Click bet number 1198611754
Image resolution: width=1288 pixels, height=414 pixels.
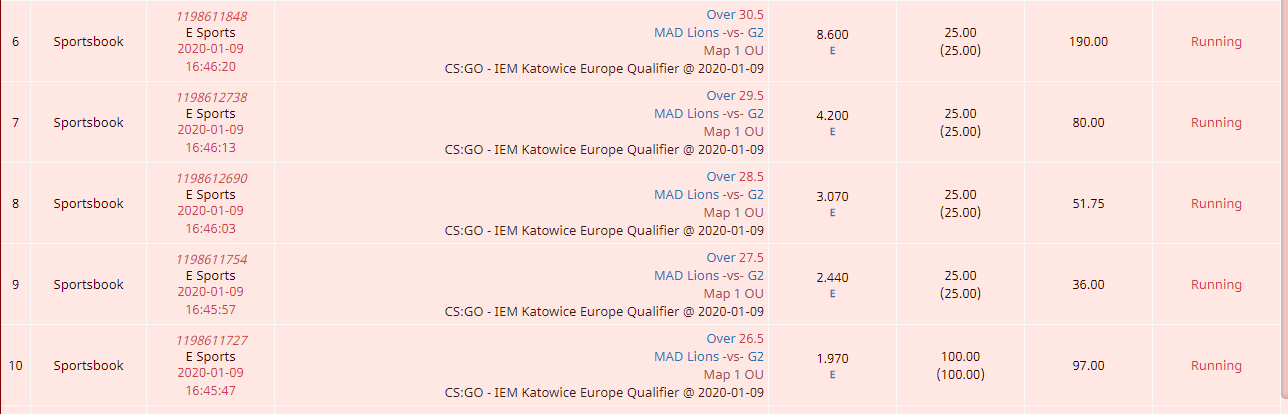[211, 259]
